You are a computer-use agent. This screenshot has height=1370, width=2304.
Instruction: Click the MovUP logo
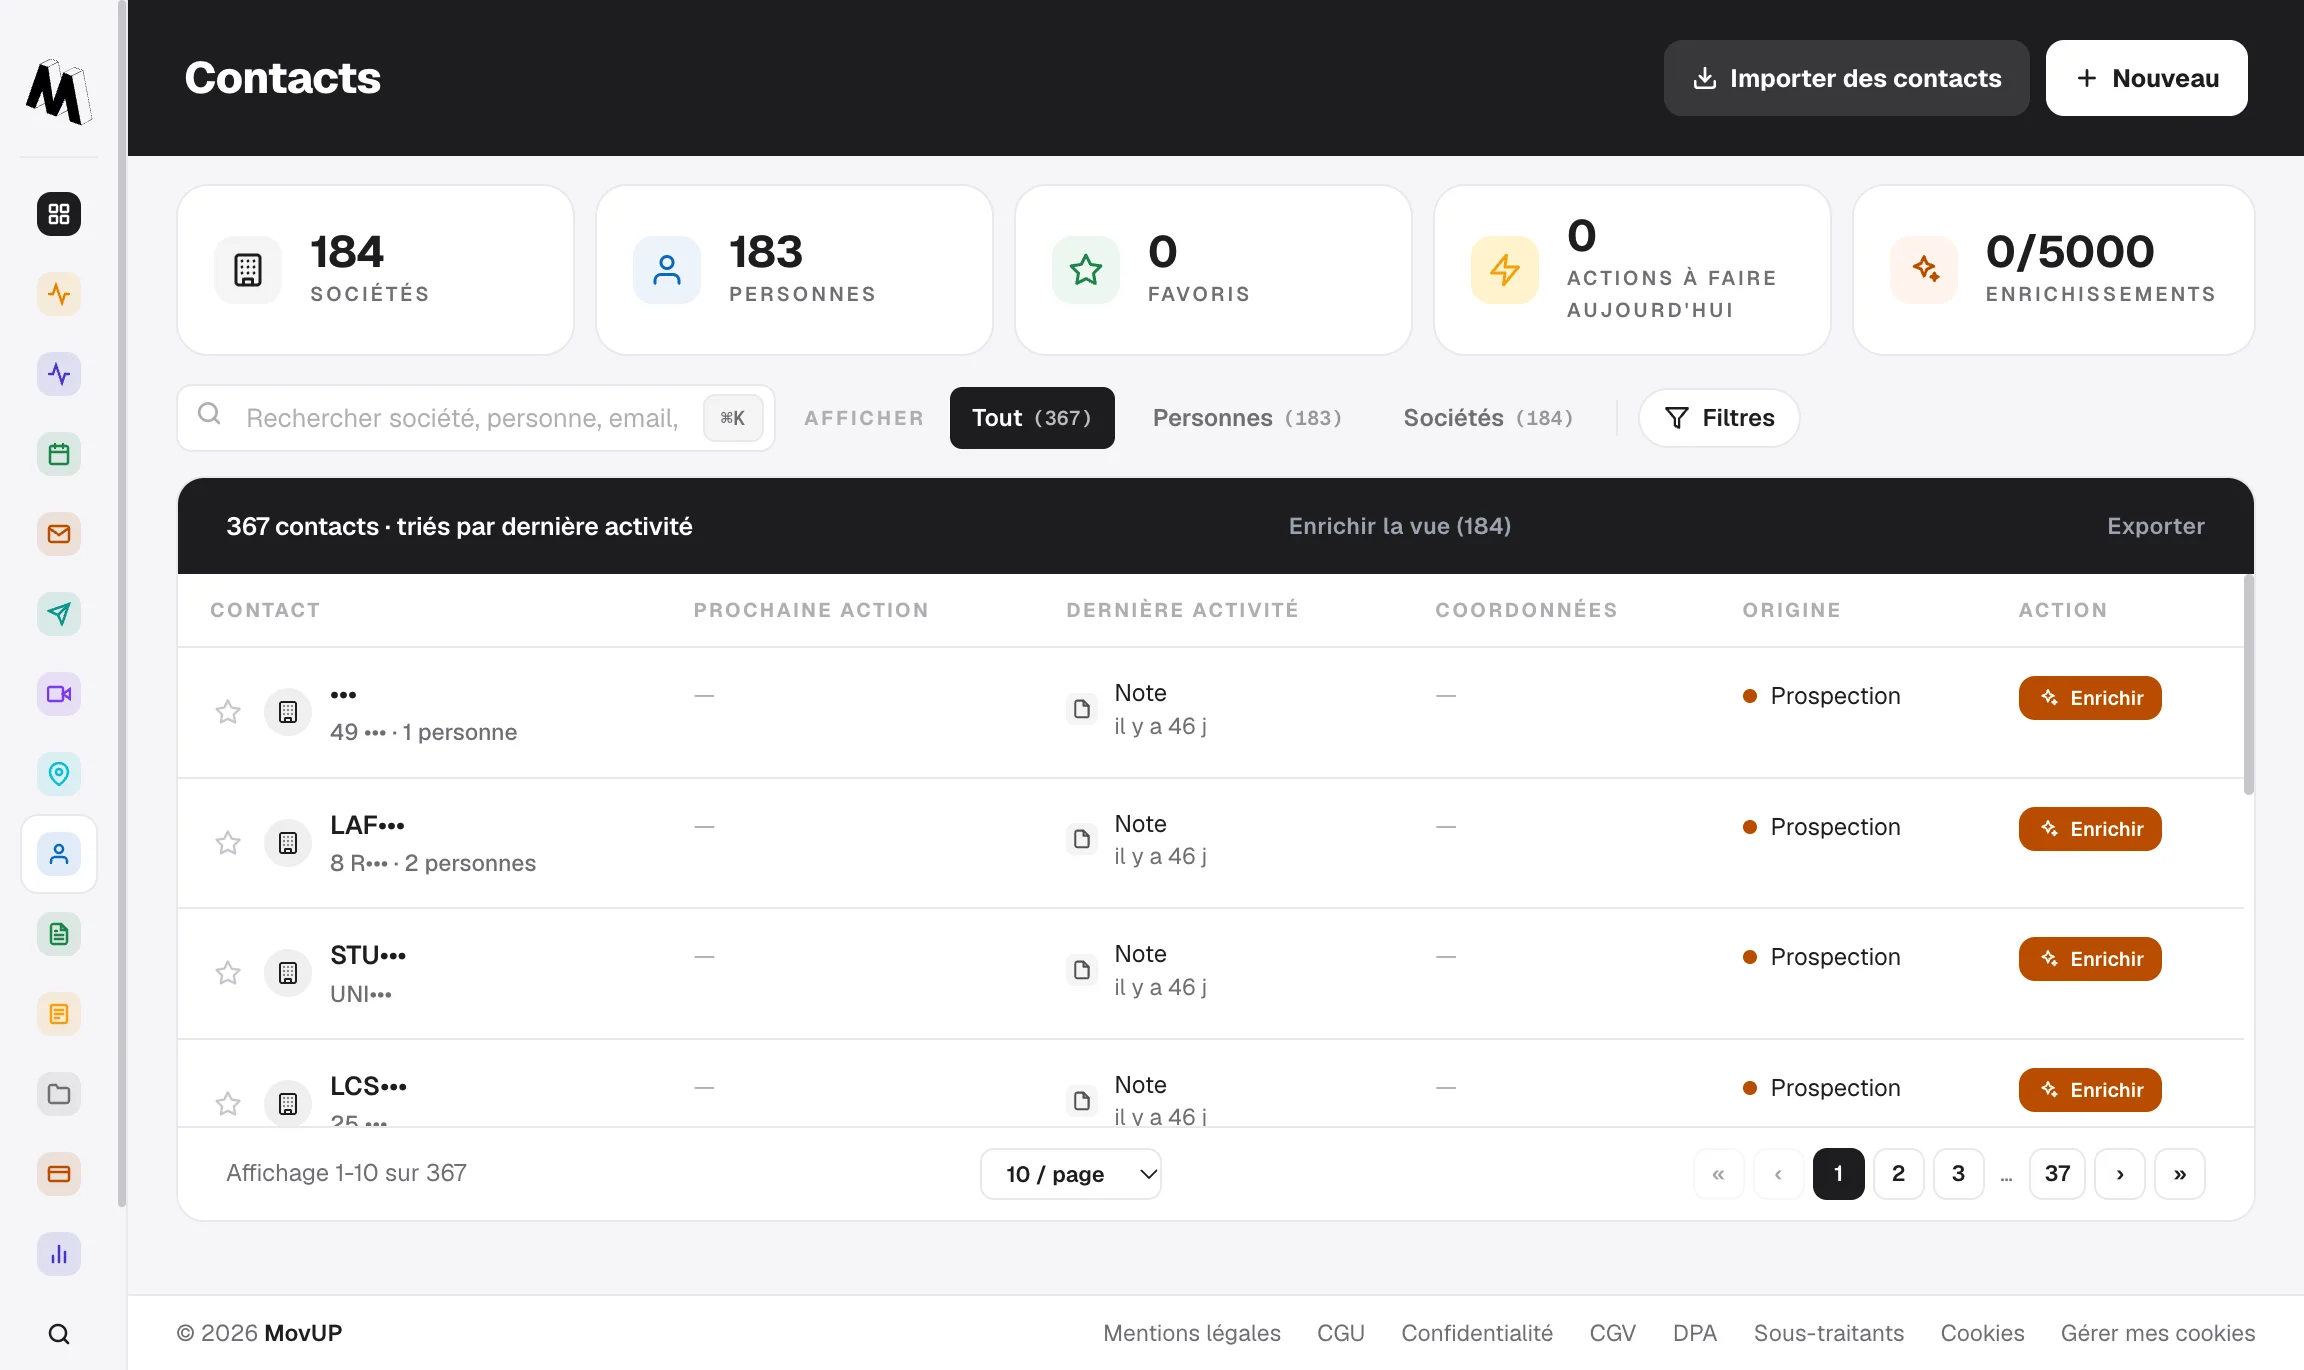tap(58, 92)
